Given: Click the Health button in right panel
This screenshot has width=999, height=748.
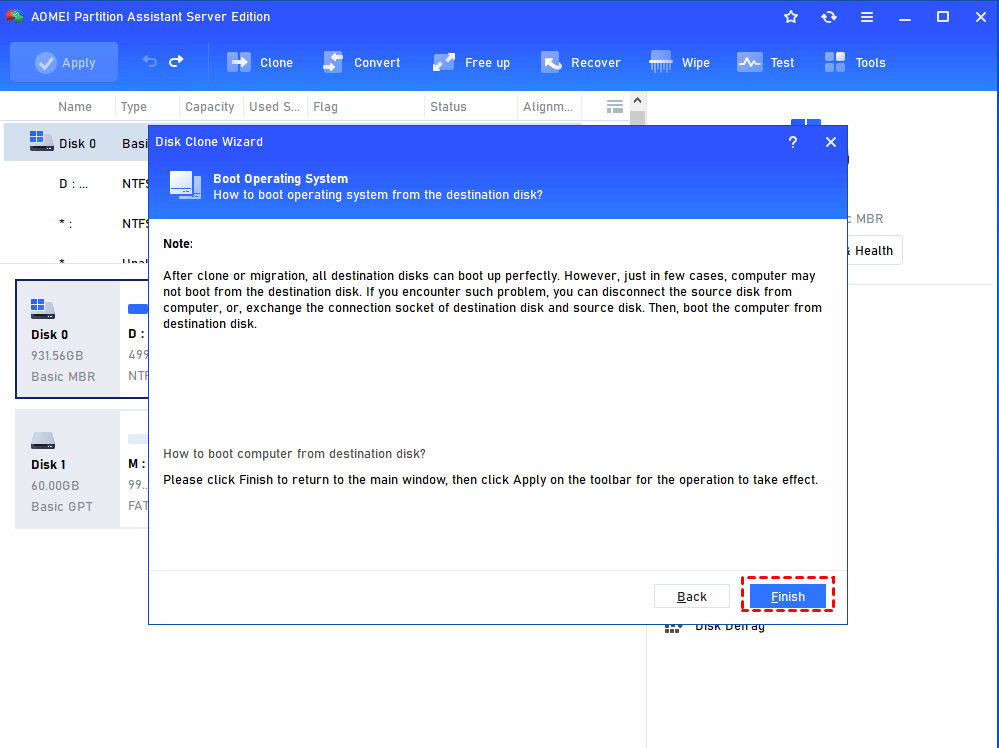Looking at the screenshot, I should coord(873,251).
